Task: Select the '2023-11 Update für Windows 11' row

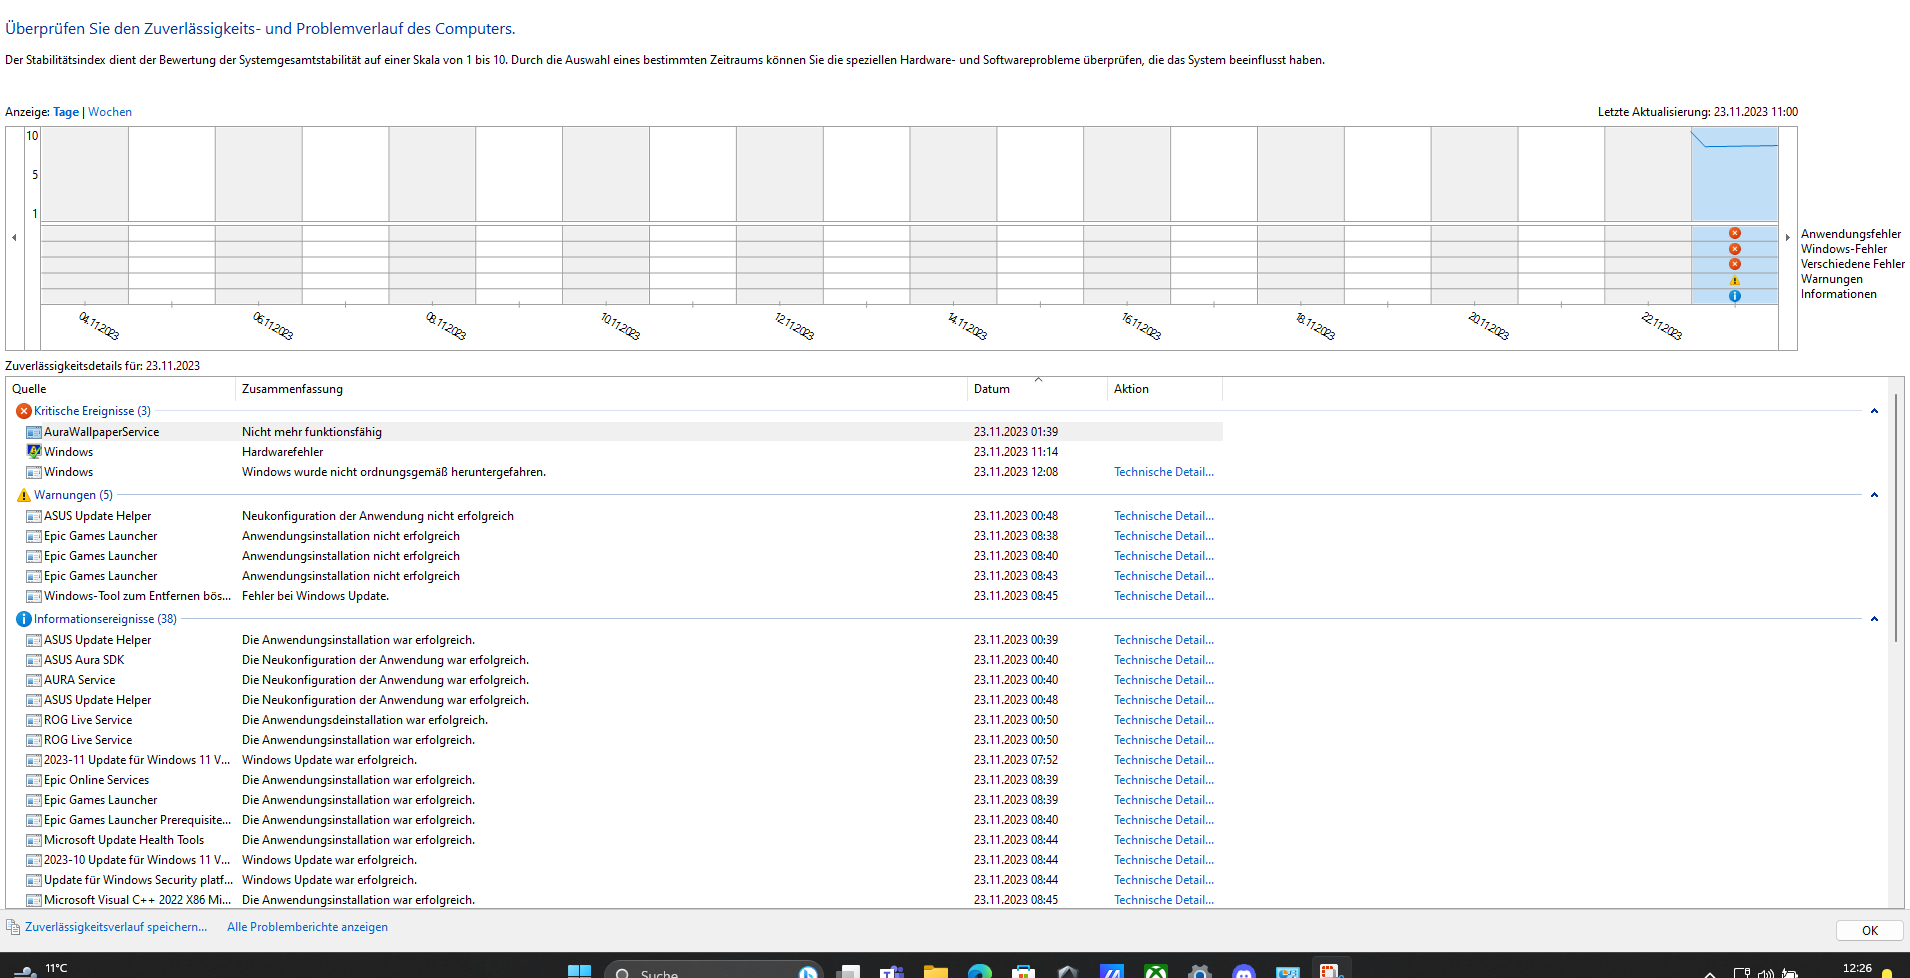Action: 615,760
